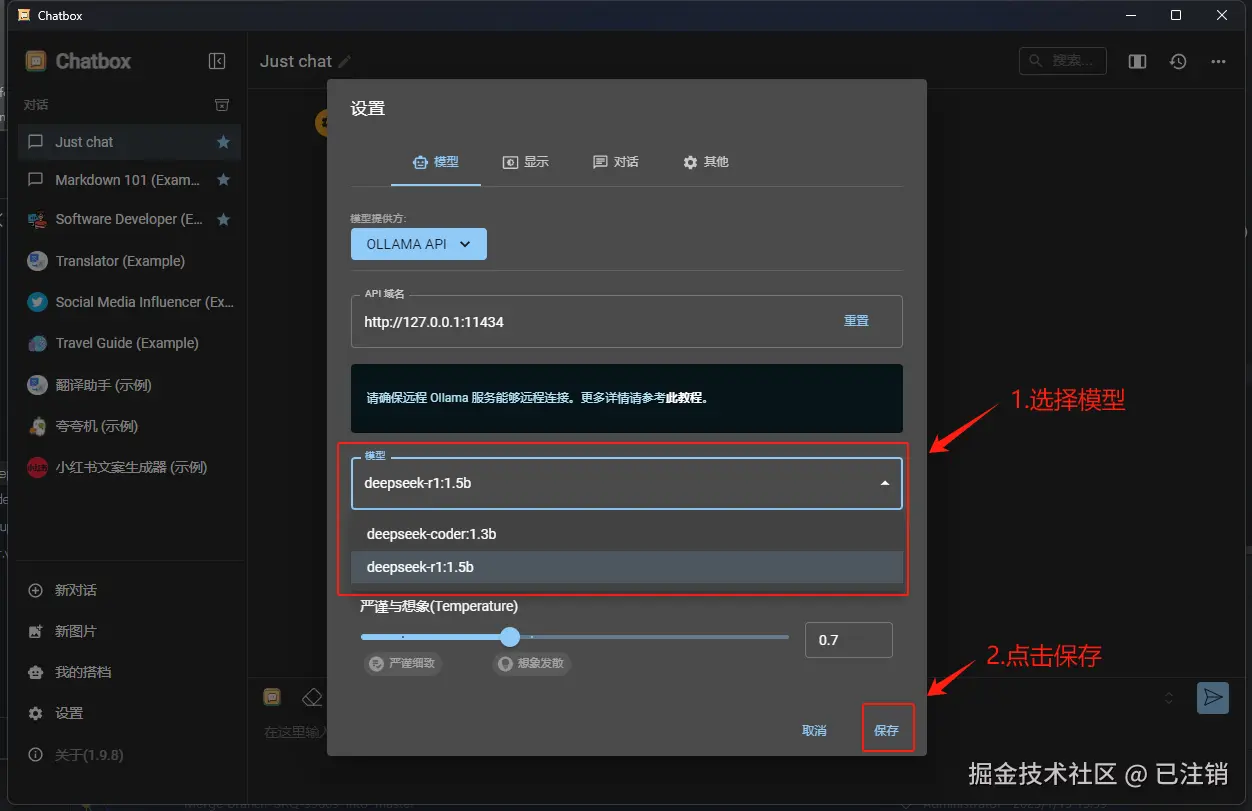Select deepseek-coder:1.3b from the model list

627,534
